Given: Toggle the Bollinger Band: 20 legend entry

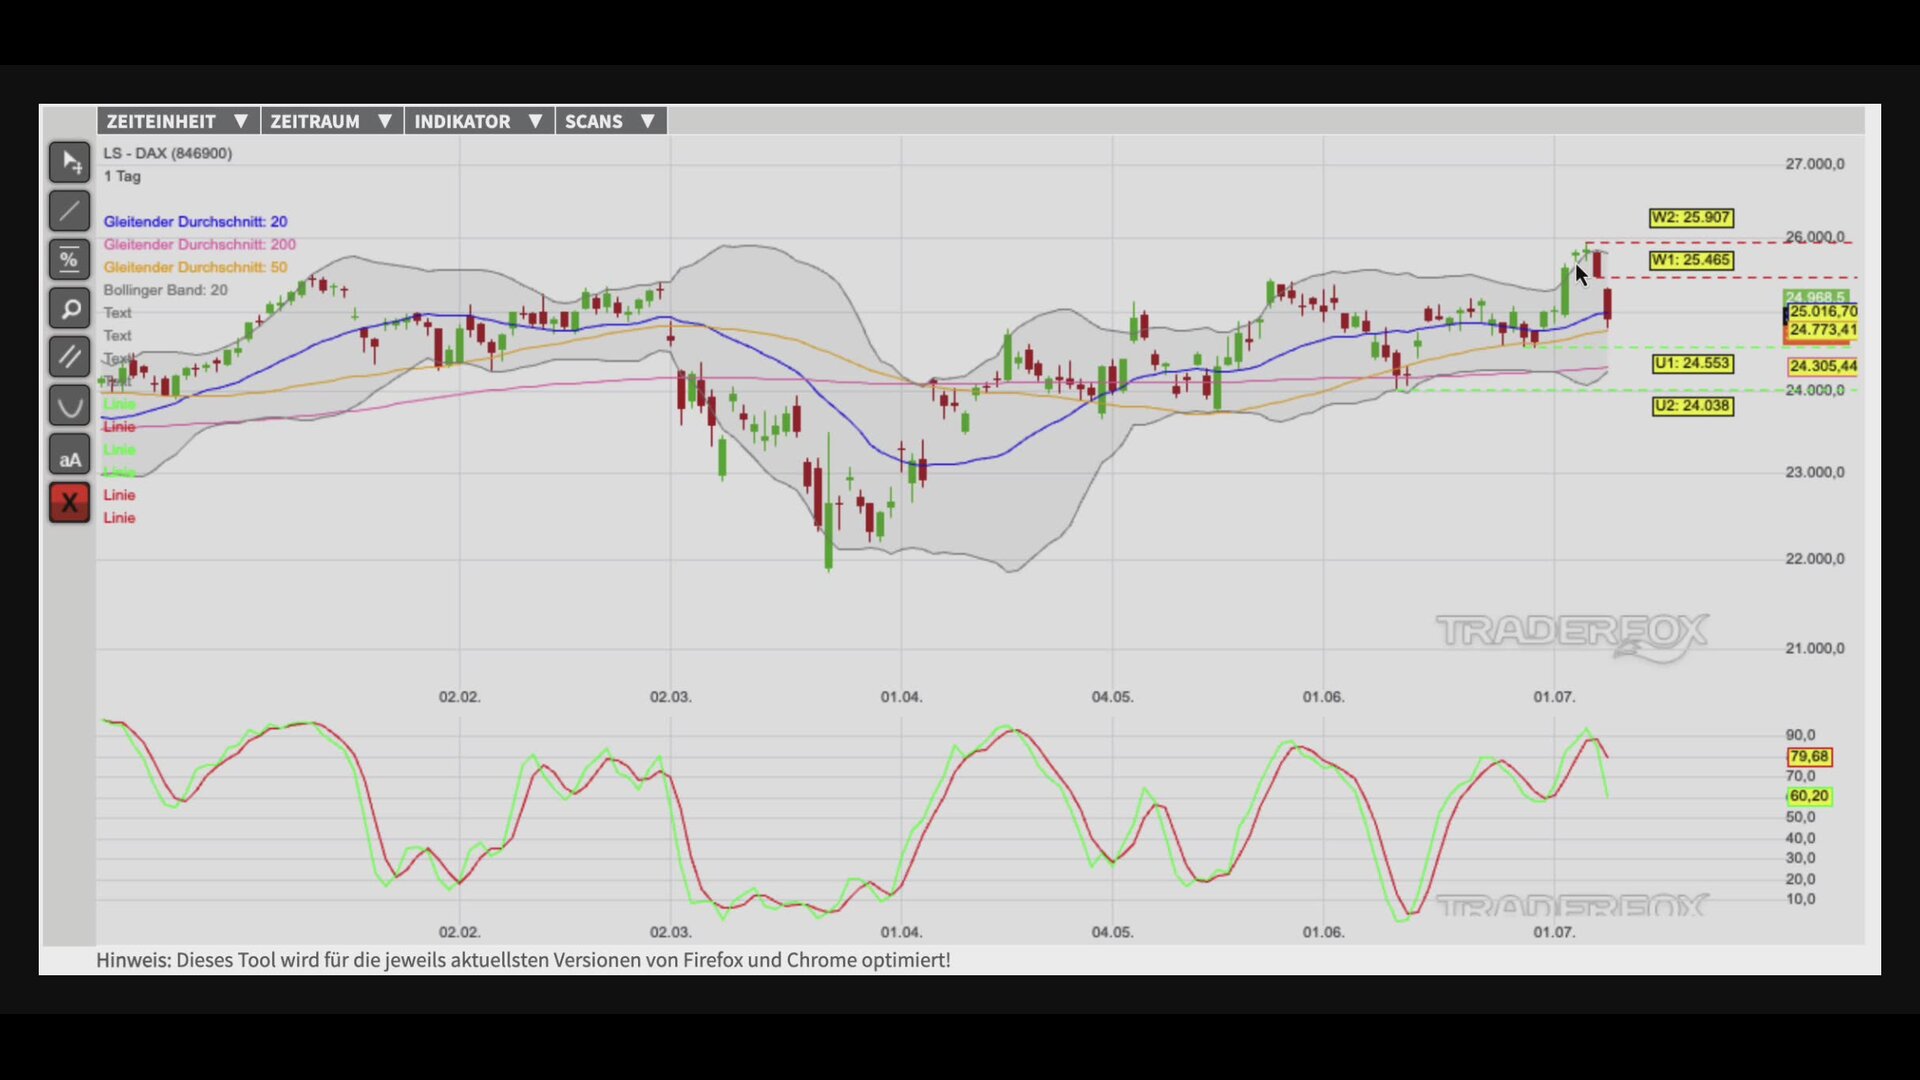Looking at the screenshot, I should tap(165, 290).
